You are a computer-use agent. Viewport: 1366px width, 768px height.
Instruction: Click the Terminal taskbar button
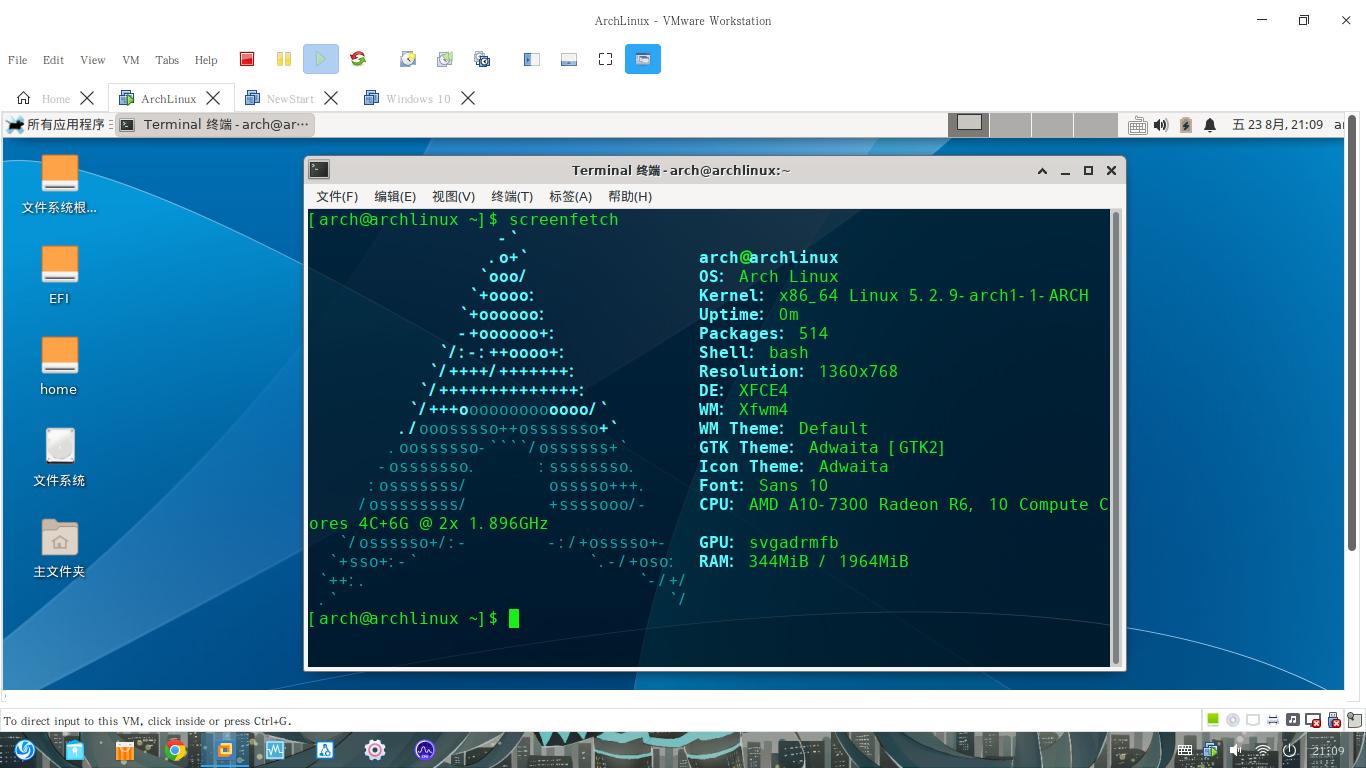coord(215,124)
